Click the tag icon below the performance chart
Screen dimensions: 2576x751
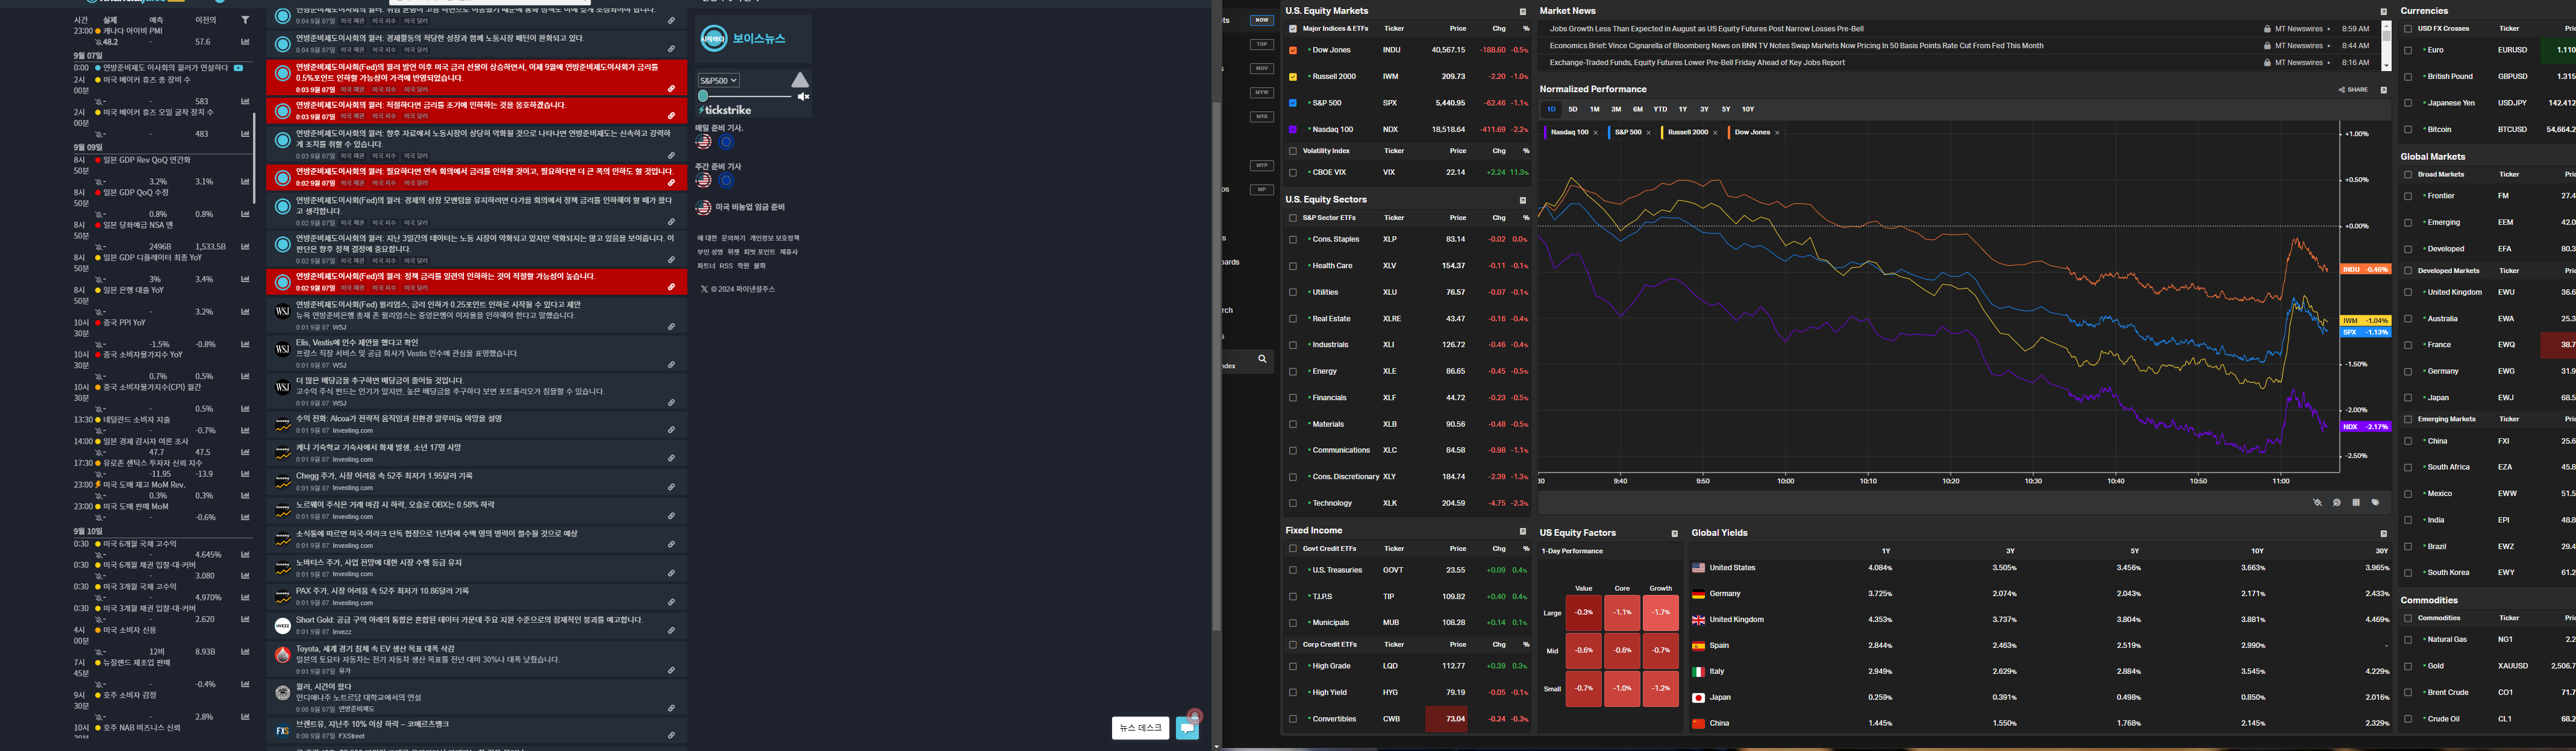2375,503
